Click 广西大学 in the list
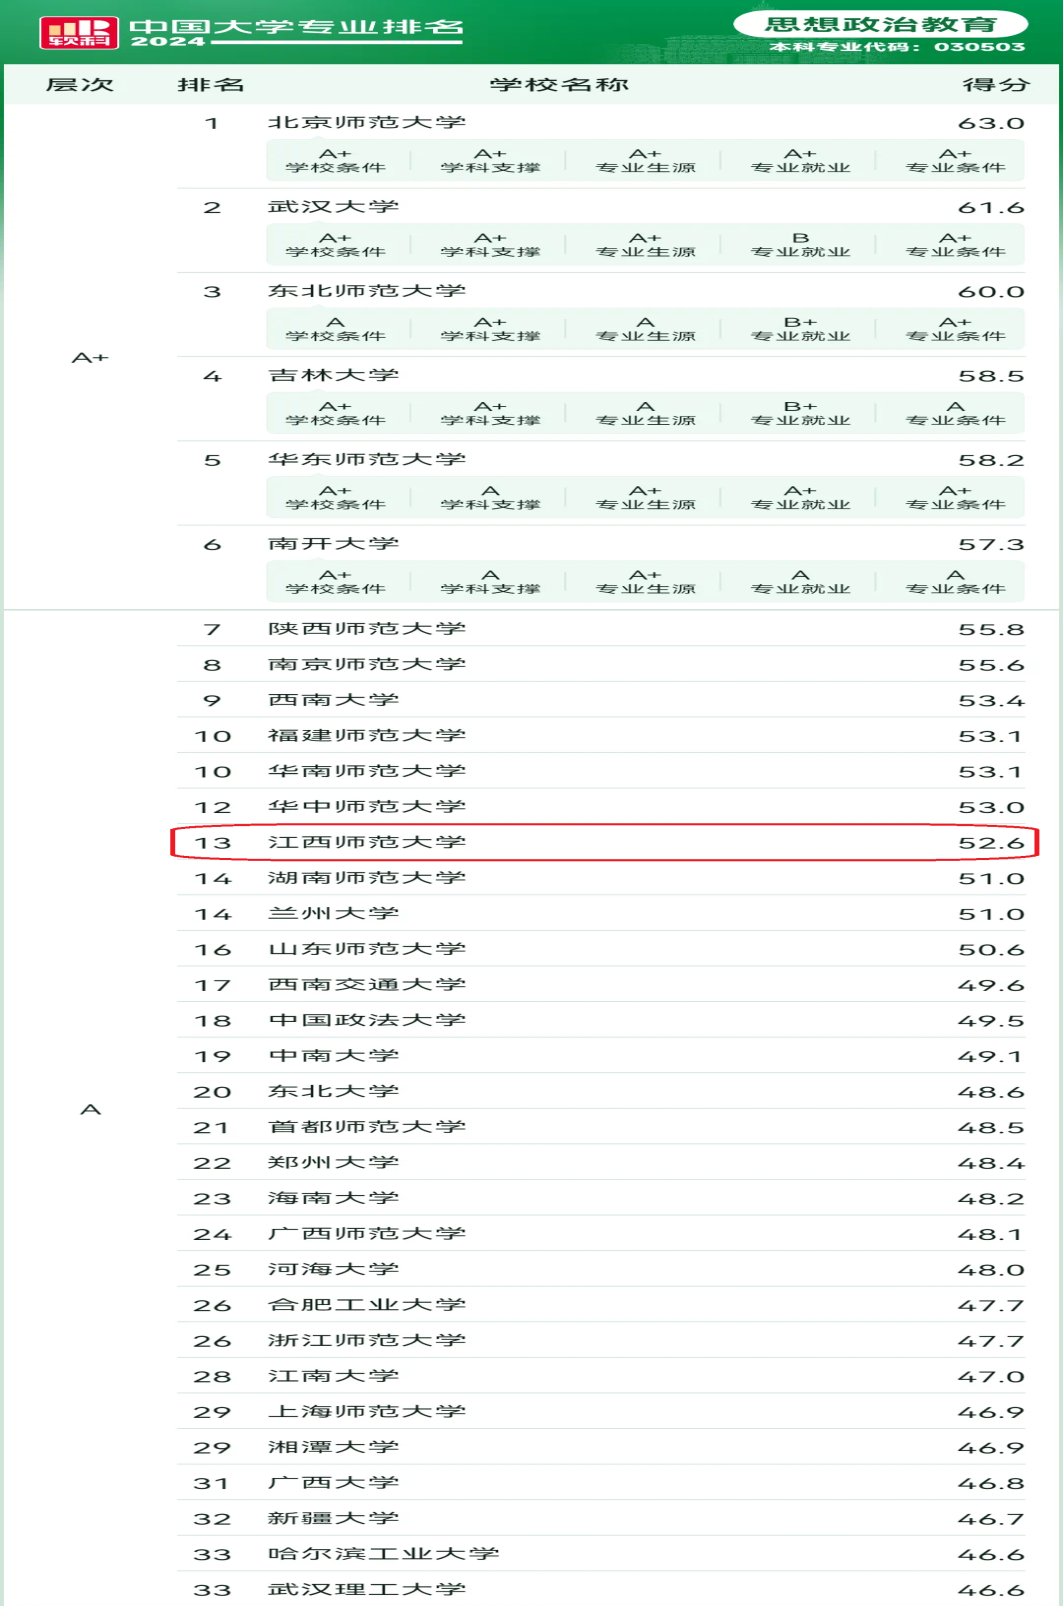The image size is (1063, 1606). (x=333, y=1481)
